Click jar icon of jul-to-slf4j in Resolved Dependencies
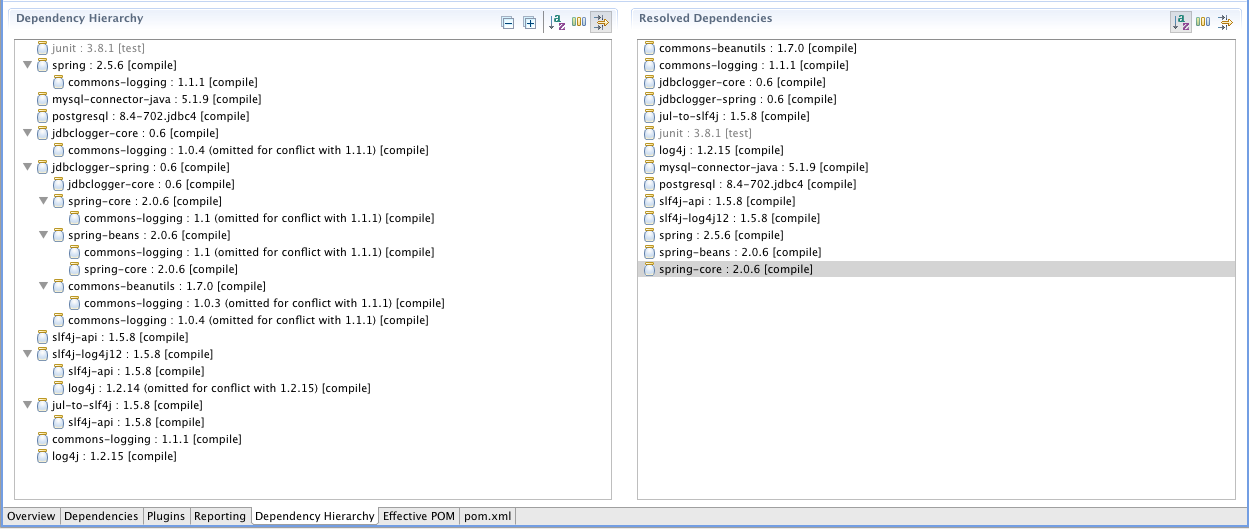This screenshot has height=529, width=1249. coord(649,116)
